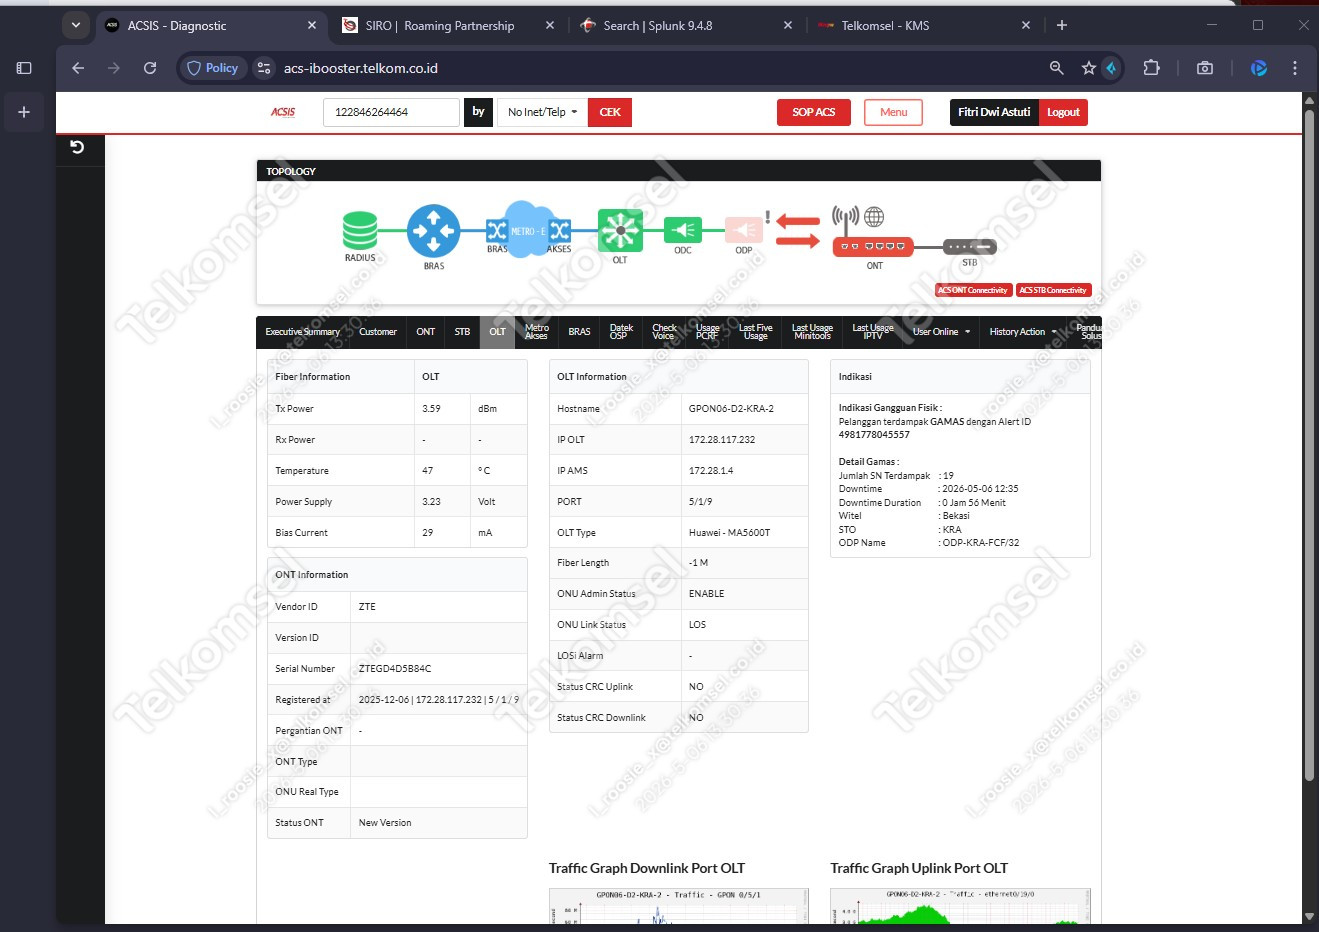
Task: Open the zoom magnifier in address bar
Action: tap(1056, 68)
